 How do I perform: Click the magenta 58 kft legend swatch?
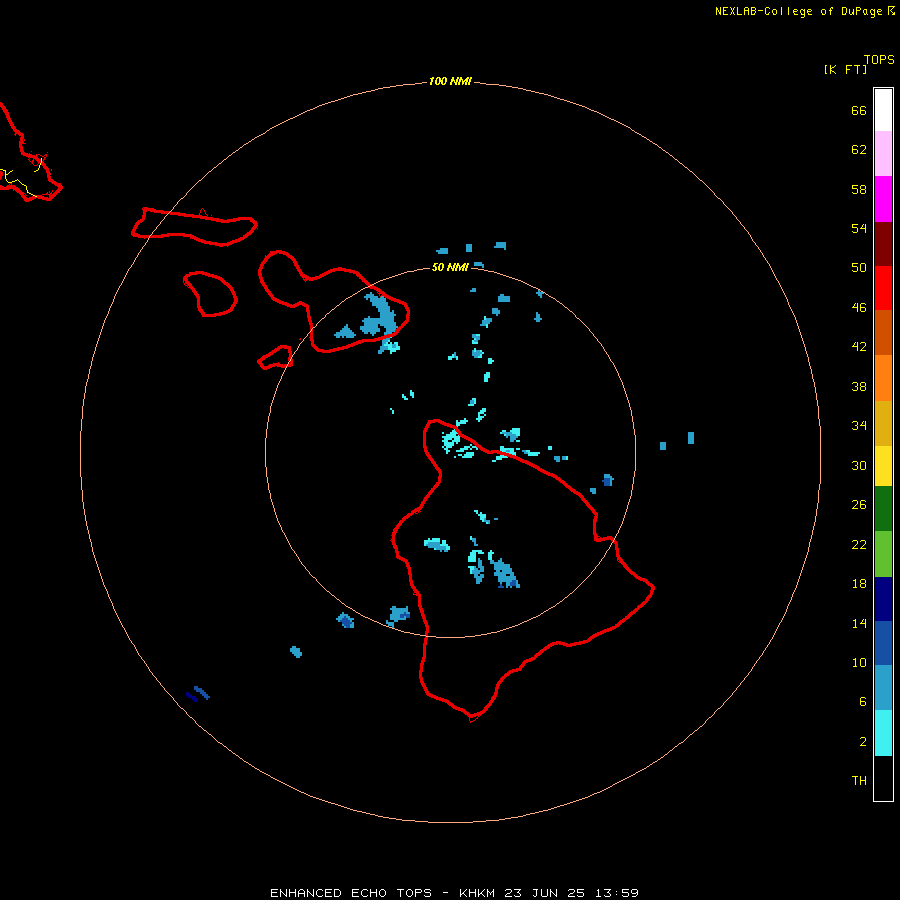point(883,199)
